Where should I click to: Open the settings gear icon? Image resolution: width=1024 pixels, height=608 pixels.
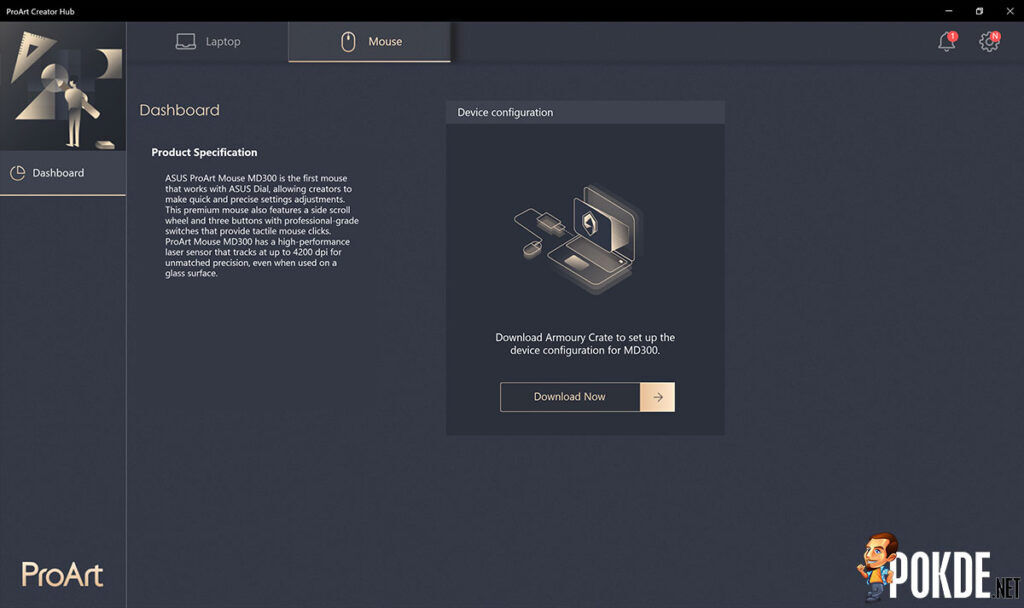pyautogui.click(x=989, y=42)
